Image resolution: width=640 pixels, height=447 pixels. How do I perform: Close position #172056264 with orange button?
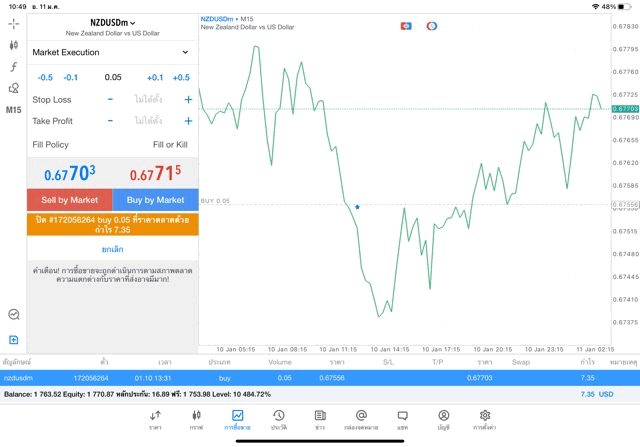coord(113,225)
